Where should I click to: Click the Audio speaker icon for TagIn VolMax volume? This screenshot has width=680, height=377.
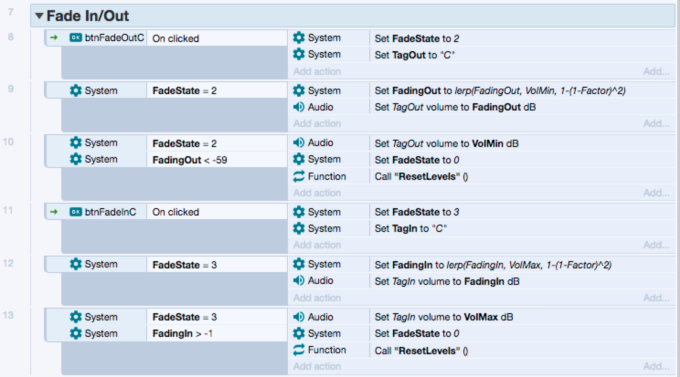click(x=298, y=317)
